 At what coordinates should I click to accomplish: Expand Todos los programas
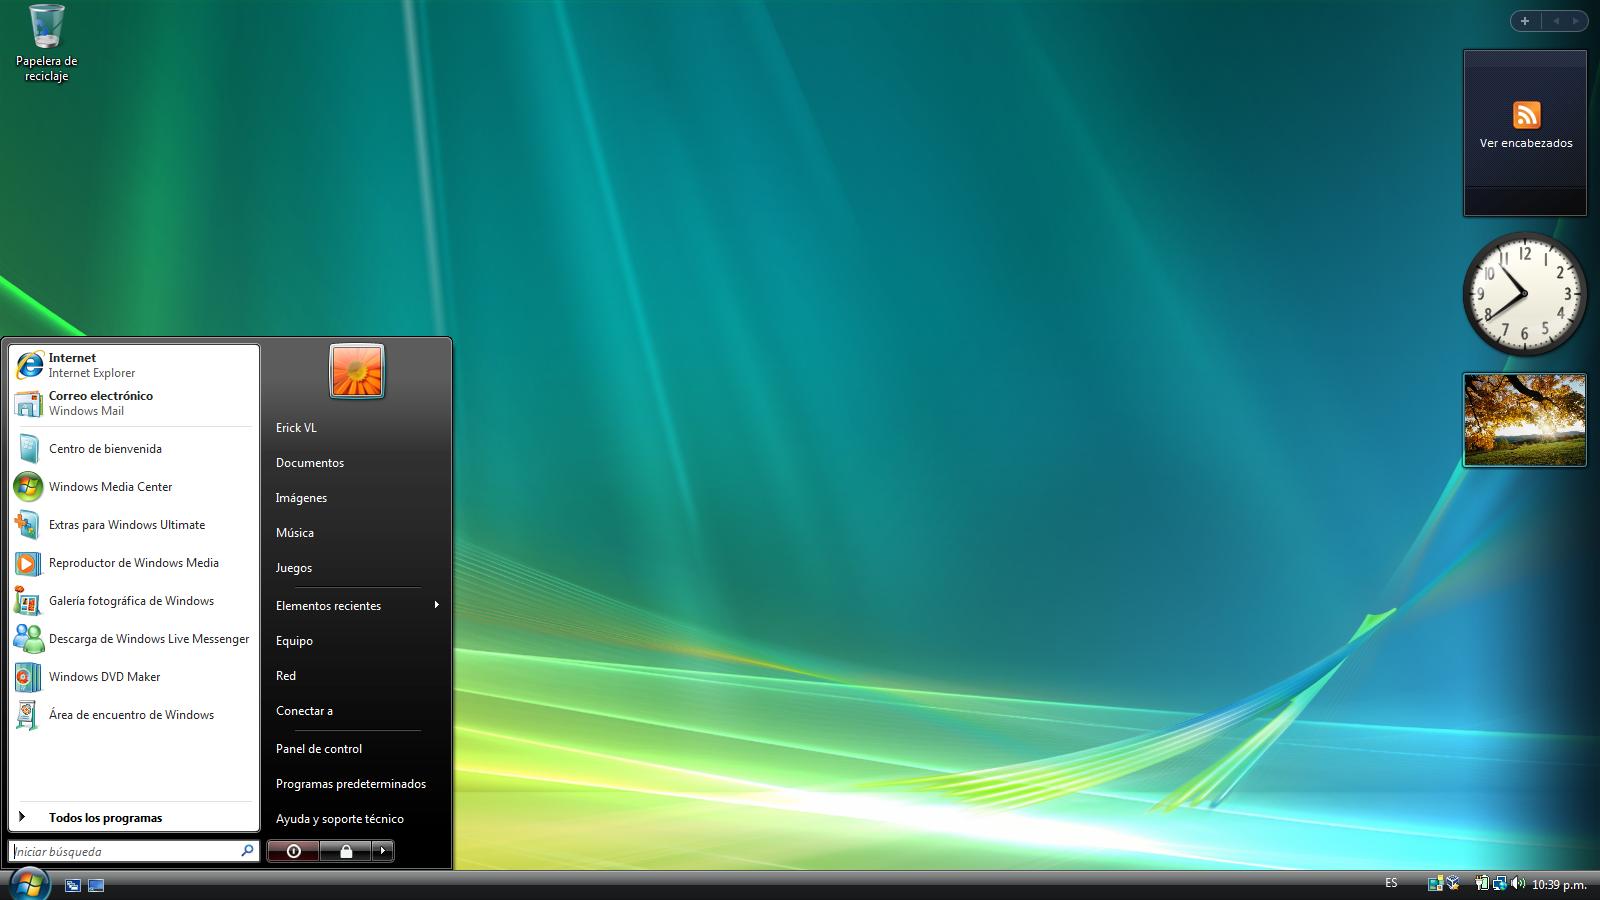coord(104,817)
